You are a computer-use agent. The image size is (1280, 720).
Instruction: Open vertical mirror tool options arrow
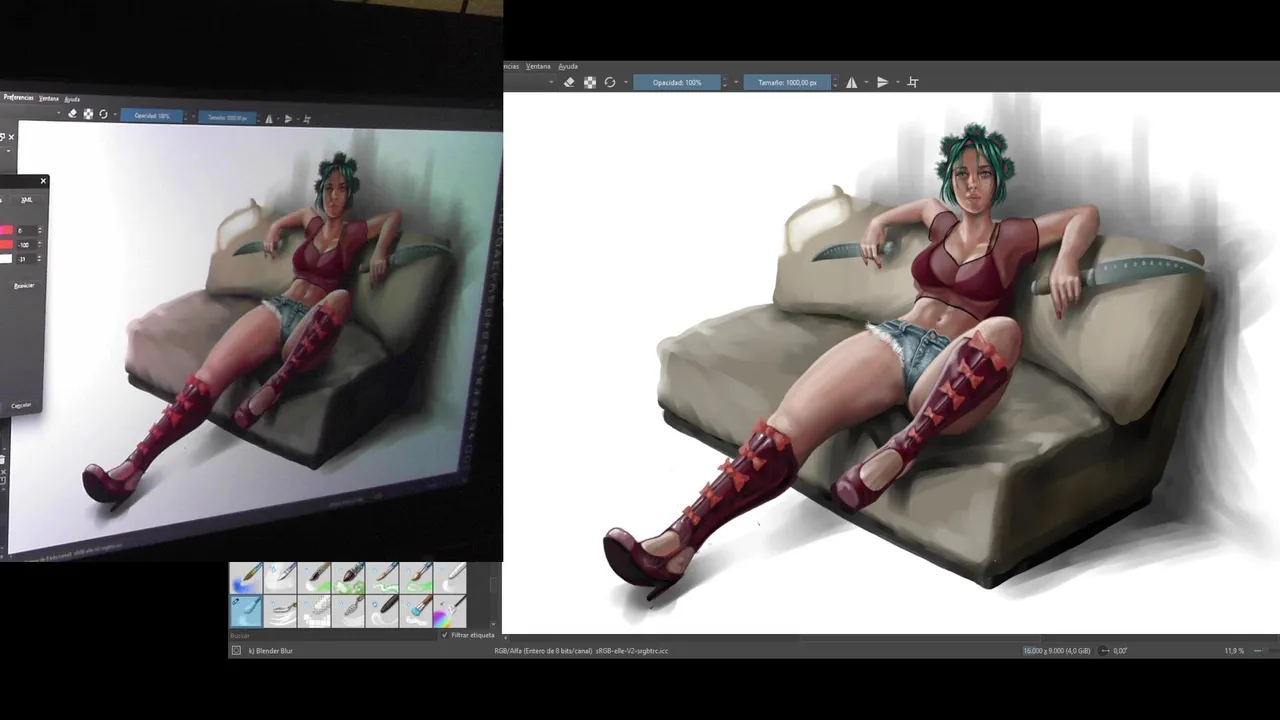click(897, 82)
